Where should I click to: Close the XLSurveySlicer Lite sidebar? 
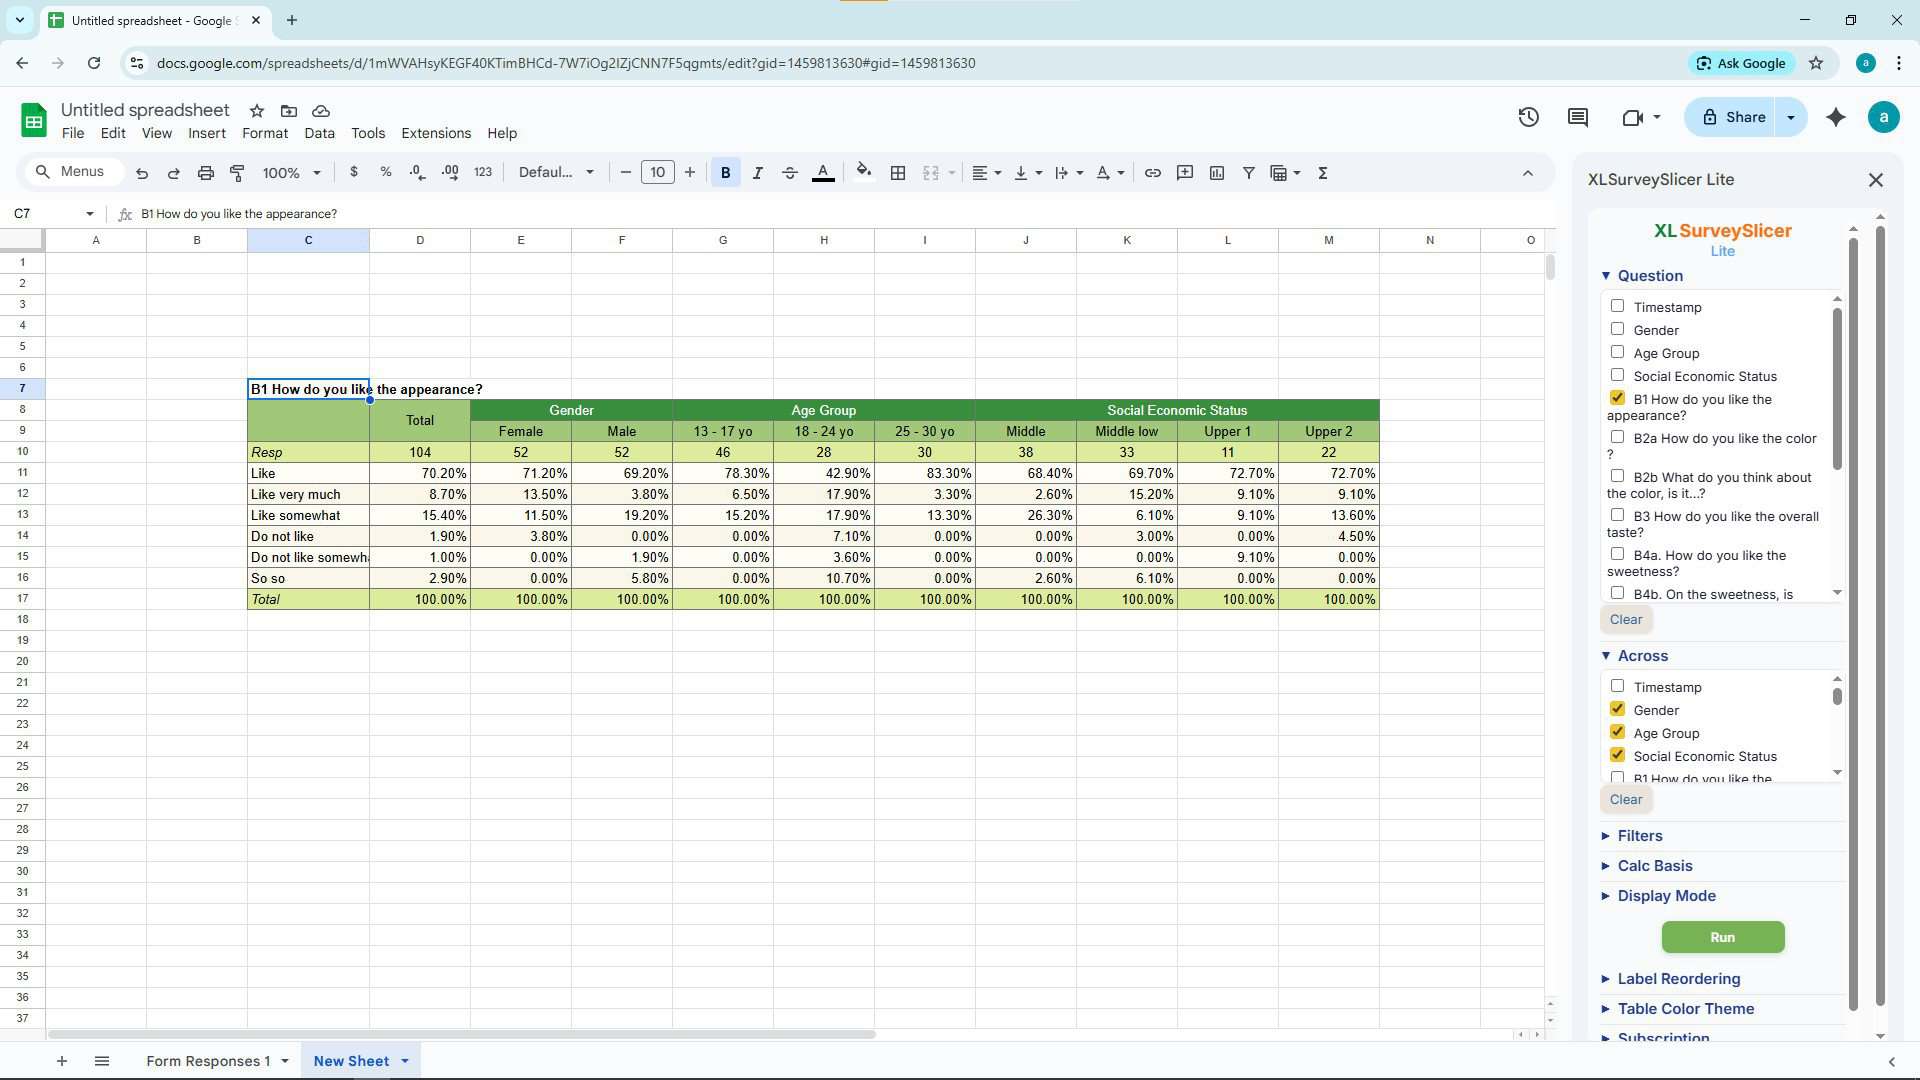(x=1876, y=180)
